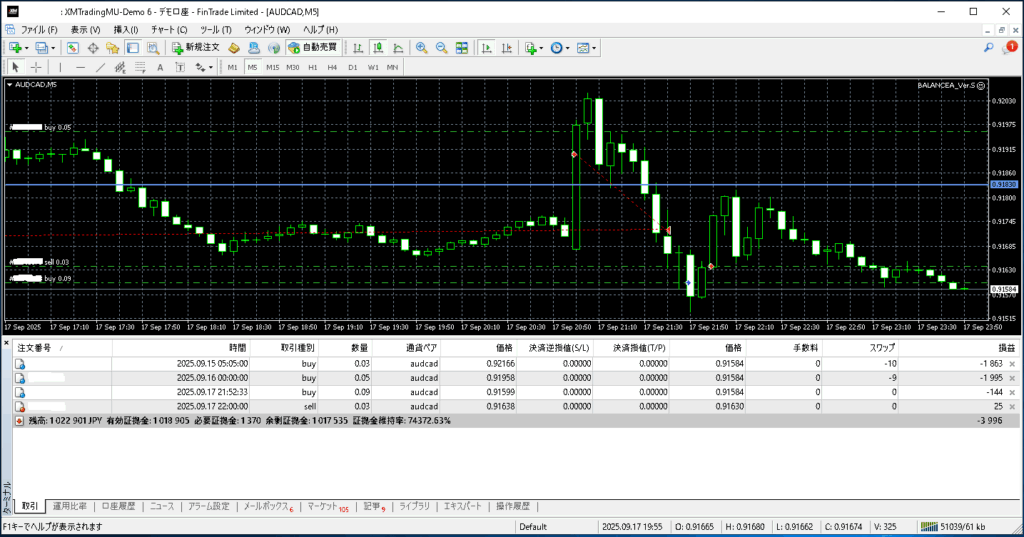Screen dimensions: 1024x537
Task: Select the crosshair tool
Action: (x=36, y=67)
